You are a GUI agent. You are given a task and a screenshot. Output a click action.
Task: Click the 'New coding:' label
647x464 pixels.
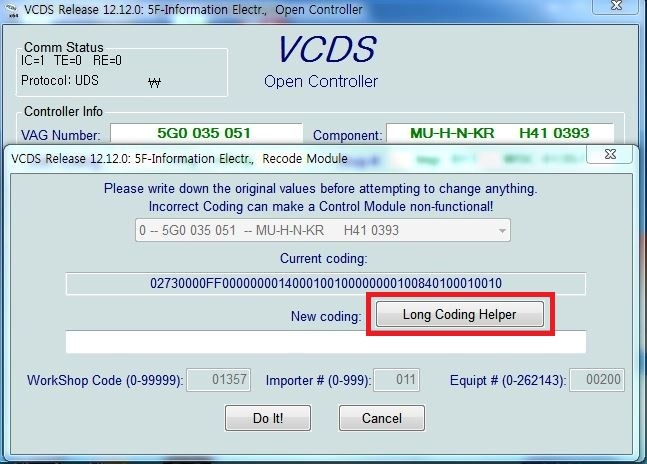point(326,316)
